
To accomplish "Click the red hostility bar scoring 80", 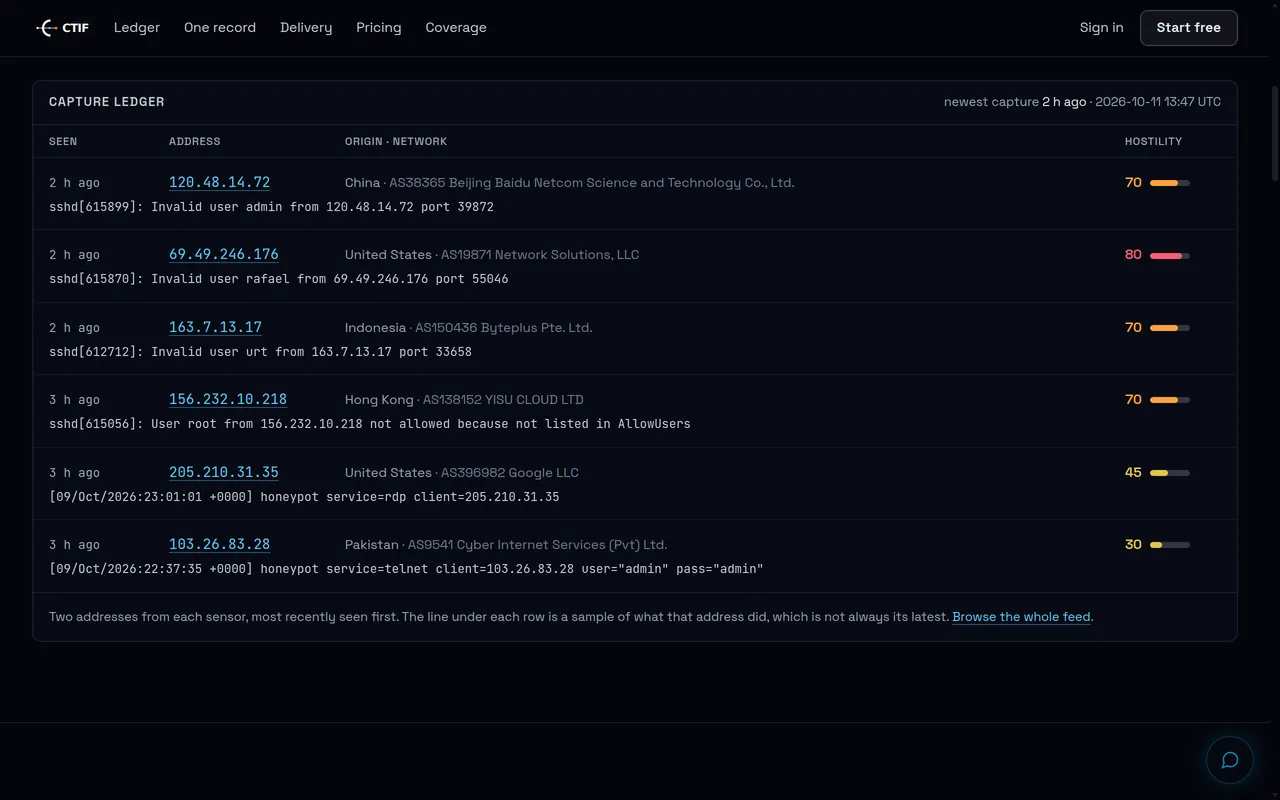I will pos(1170,255).
